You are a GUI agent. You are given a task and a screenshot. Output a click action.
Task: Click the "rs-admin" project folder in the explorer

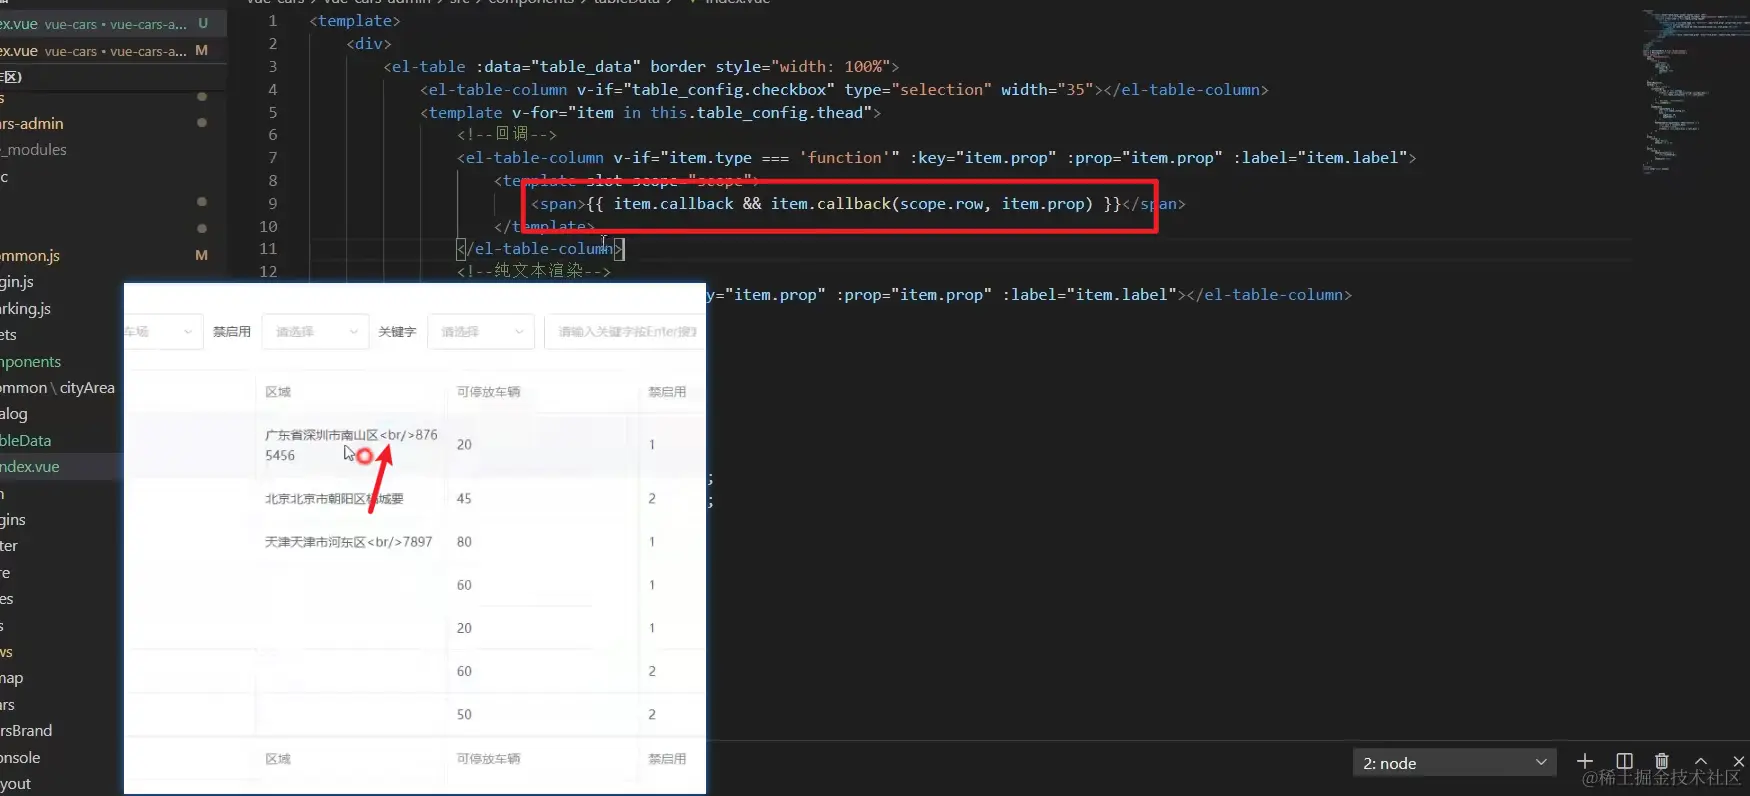coord(32,124)
